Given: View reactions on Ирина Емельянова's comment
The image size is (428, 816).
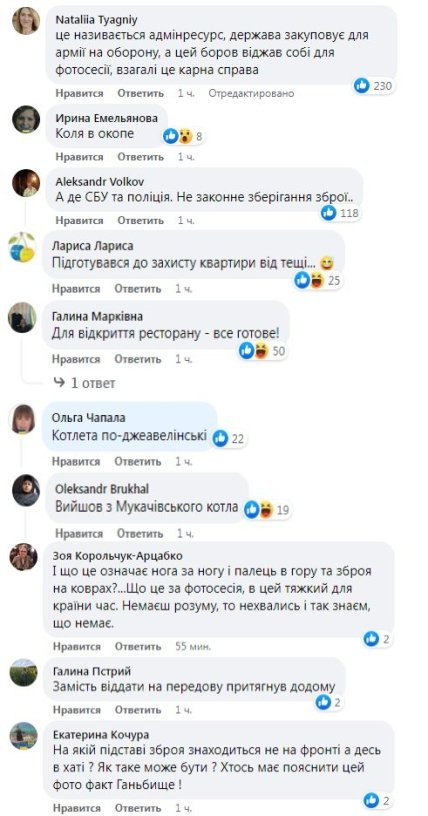Looking at the screenshot, I should click(183, 137).
